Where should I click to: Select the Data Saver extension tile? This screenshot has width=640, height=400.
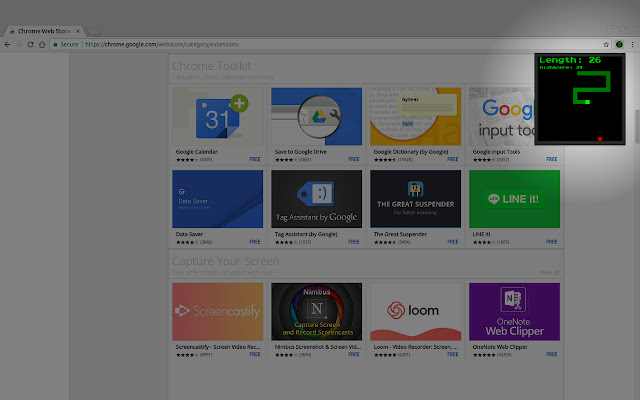[x=217, y=198]
